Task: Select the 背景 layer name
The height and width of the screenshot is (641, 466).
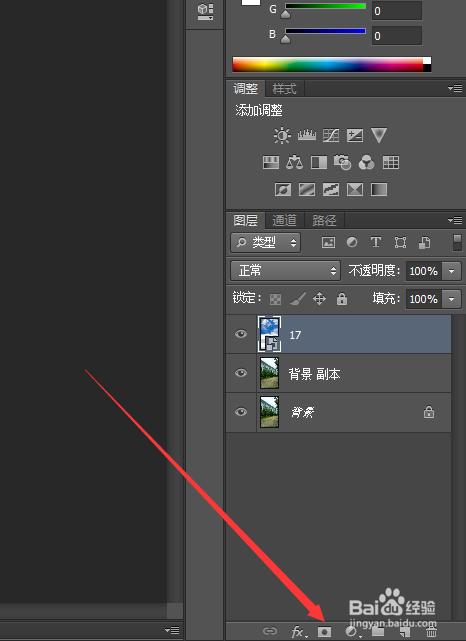Action: tap(302, 412)
